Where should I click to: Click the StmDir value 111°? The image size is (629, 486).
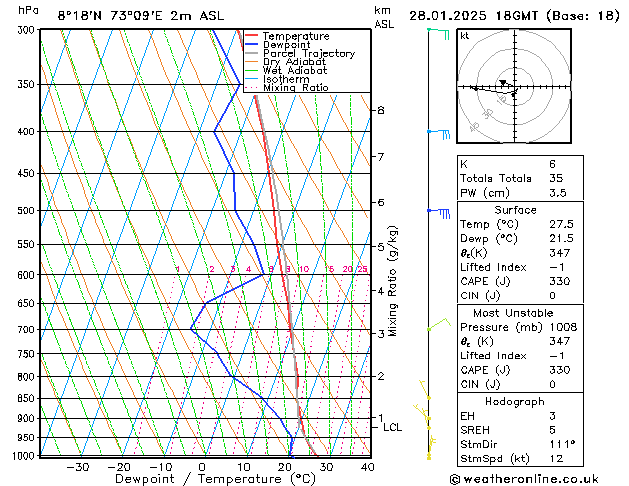(562, 444)
